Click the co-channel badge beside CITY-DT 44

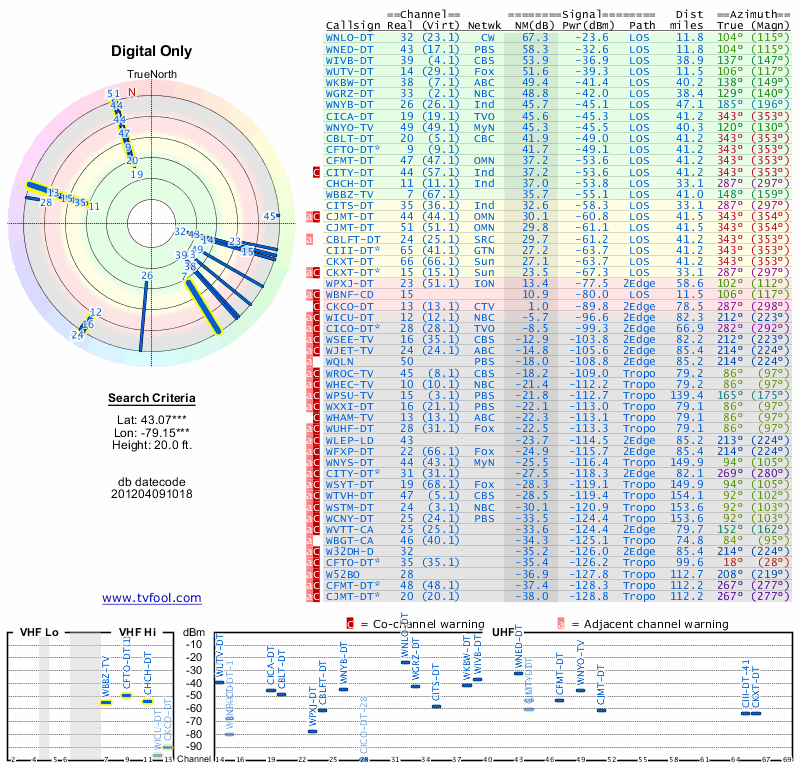pyautogui.click(x=316, y=172)
